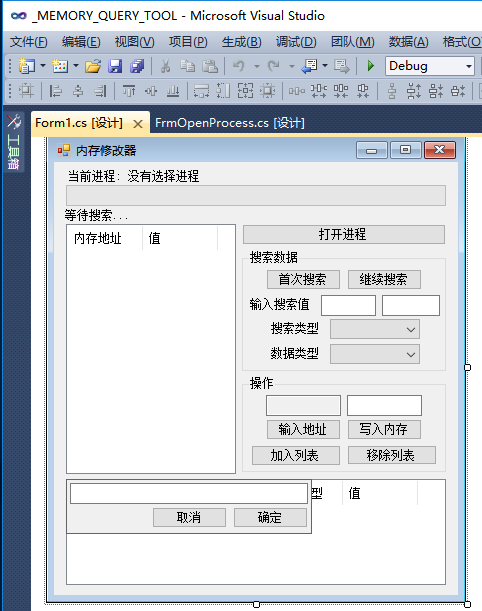Expand the Debug configuration dropdown
482x611 pixels.
469,66
